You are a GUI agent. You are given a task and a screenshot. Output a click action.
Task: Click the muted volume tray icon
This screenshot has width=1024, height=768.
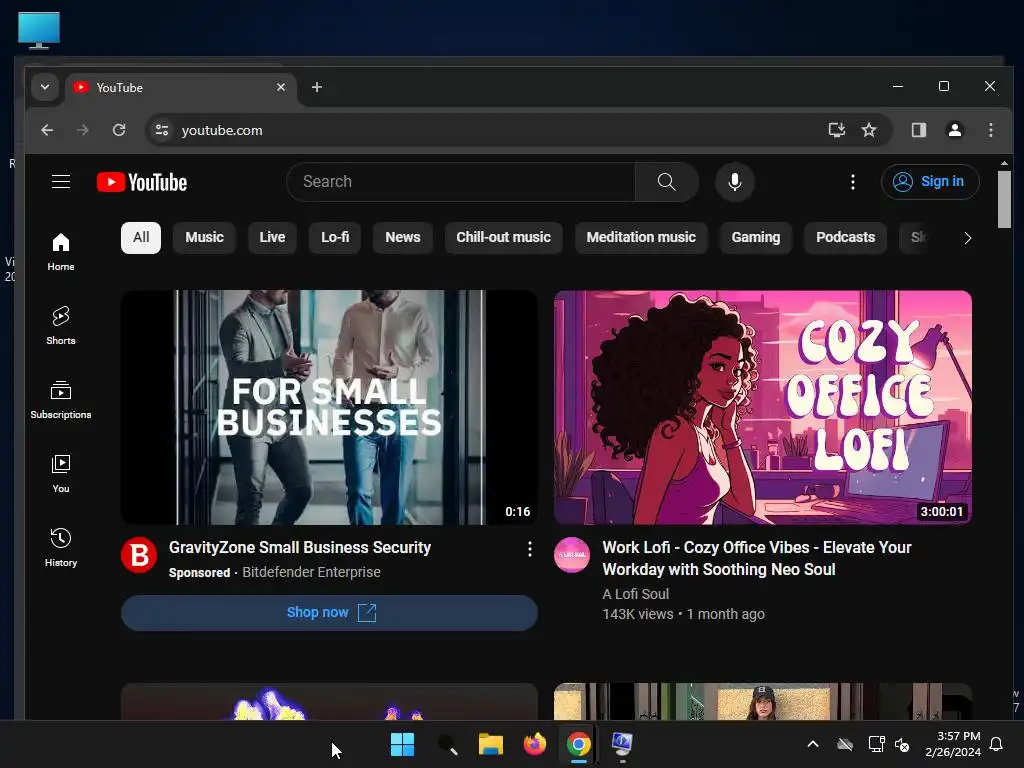(x=902, y=744)
